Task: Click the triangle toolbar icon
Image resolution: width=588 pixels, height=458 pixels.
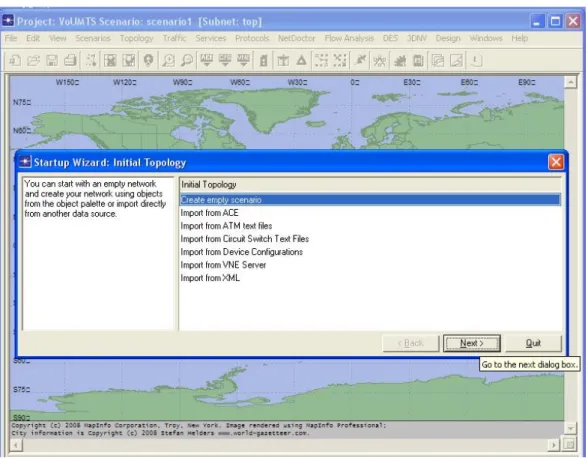Action: [302, 60]
